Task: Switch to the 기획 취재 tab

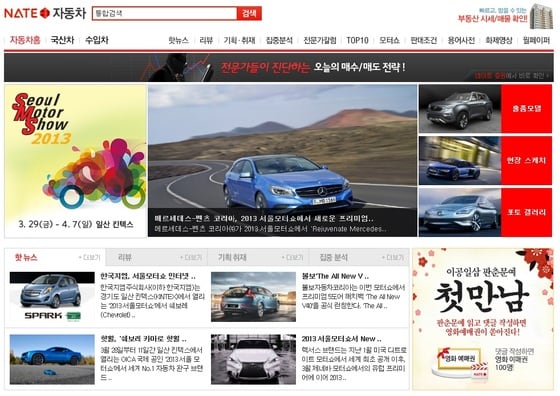Action: click(232, 257)
